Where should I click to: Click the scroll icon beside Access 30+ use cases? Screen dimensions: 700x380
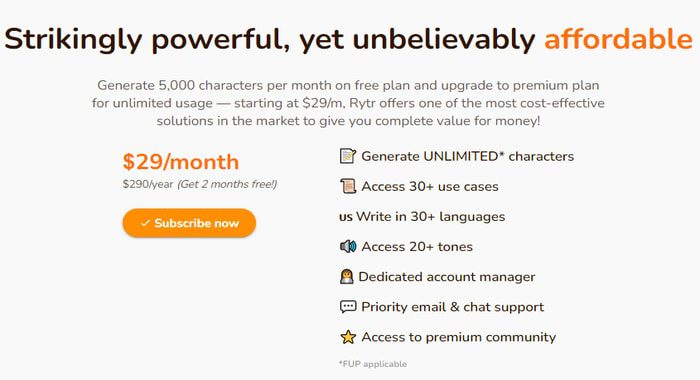(x=348, y=186)
